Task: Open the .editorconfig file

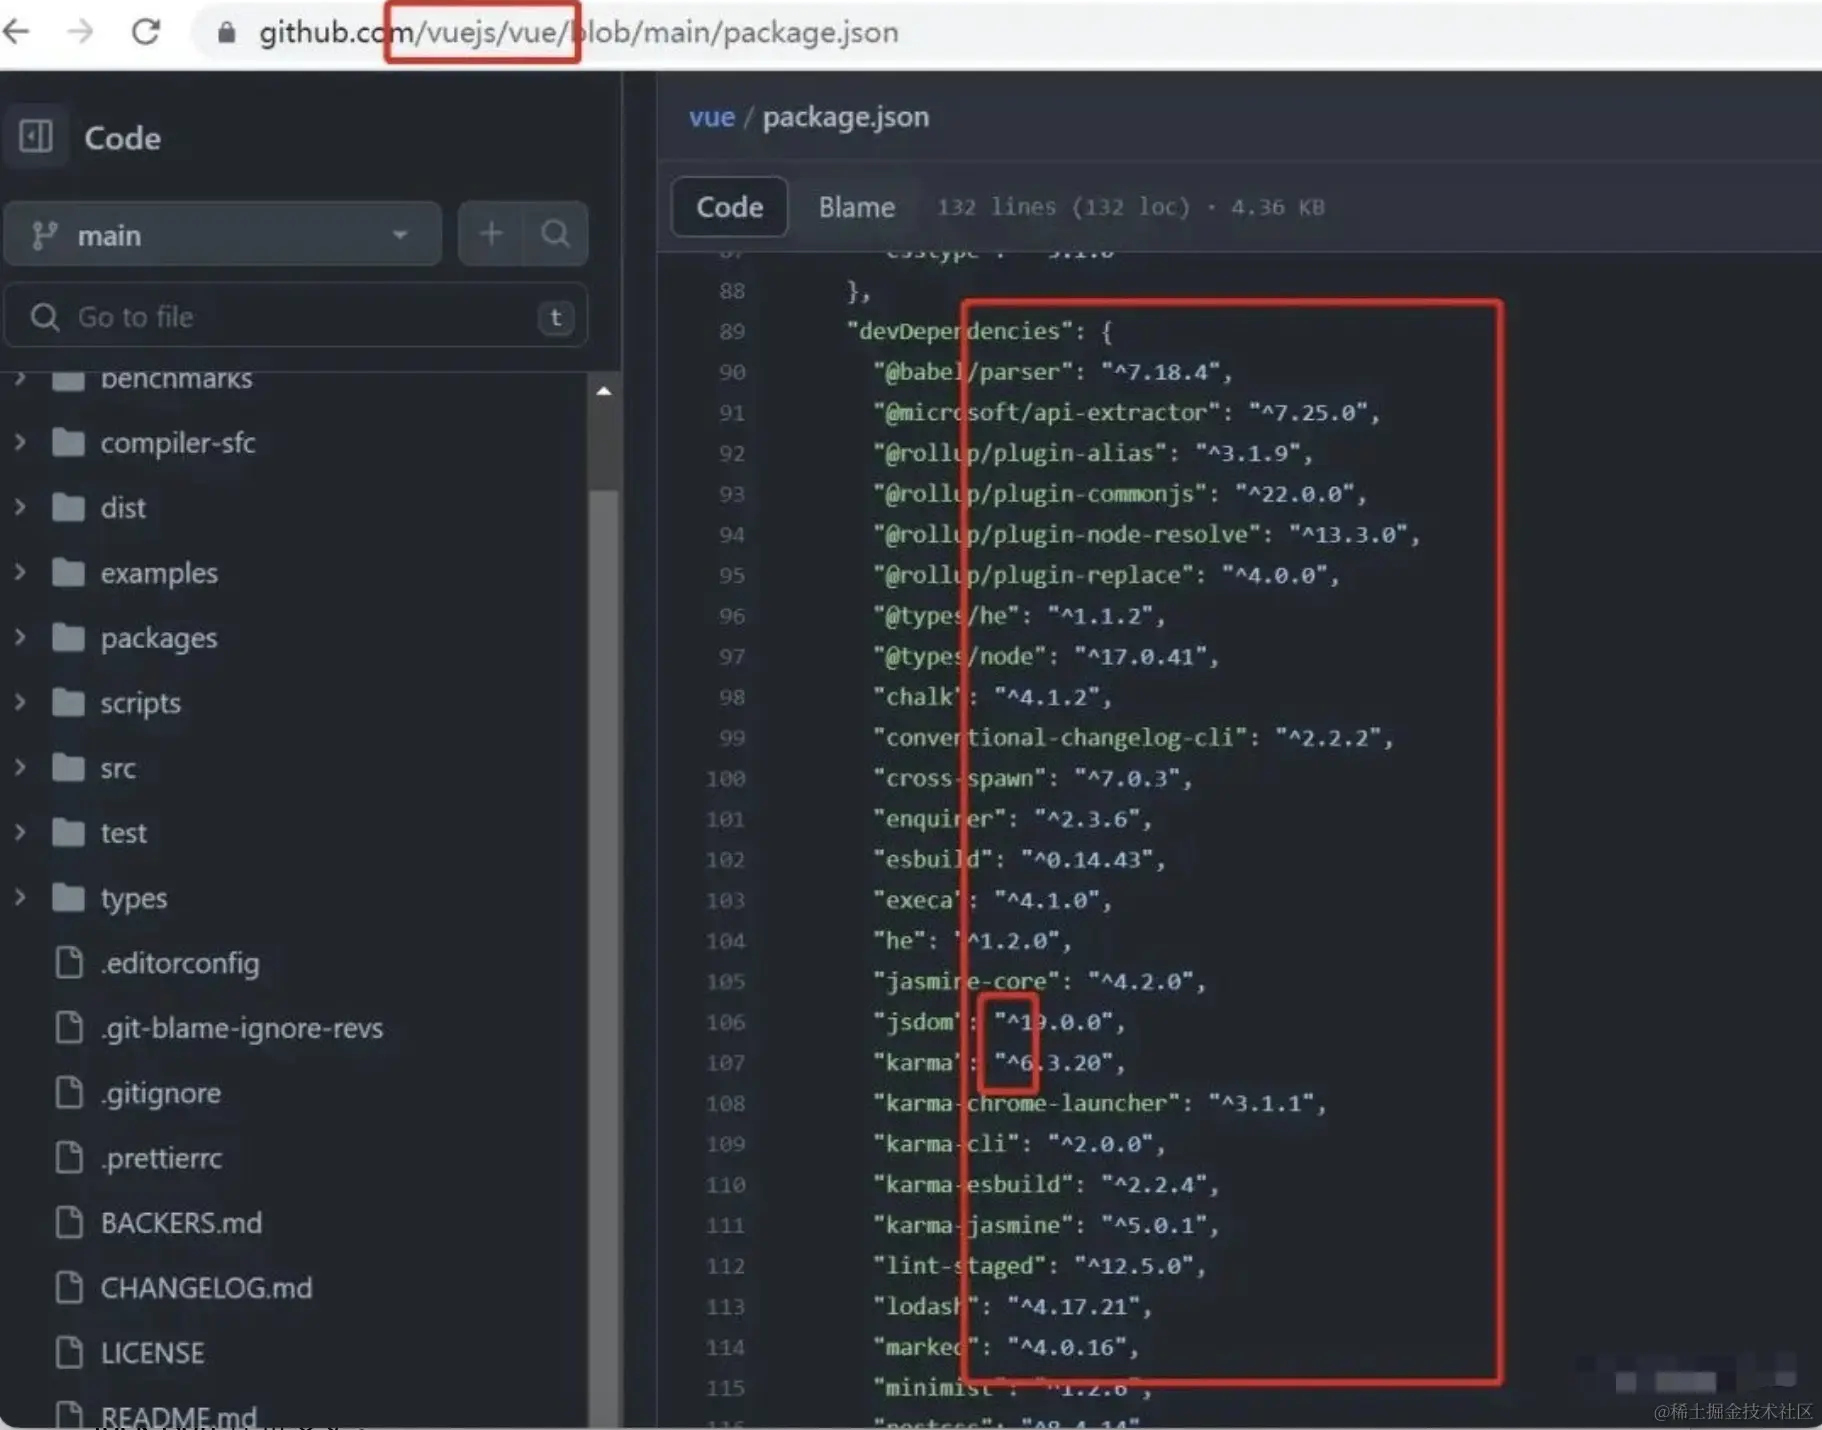Action: coord(180,963)
